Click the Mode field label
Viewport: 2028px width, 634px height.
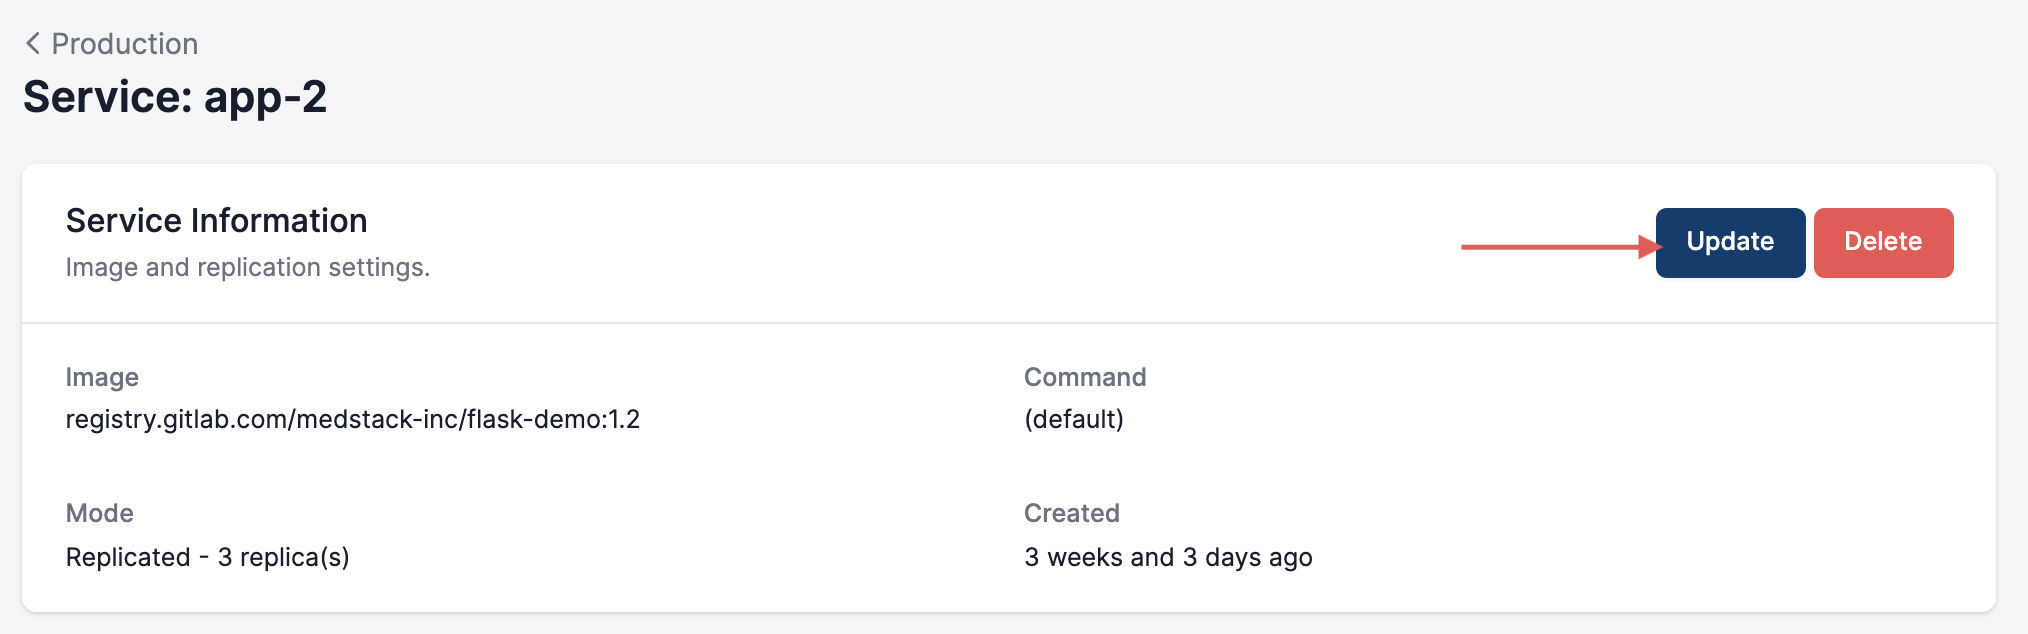(x=99, y=513)
